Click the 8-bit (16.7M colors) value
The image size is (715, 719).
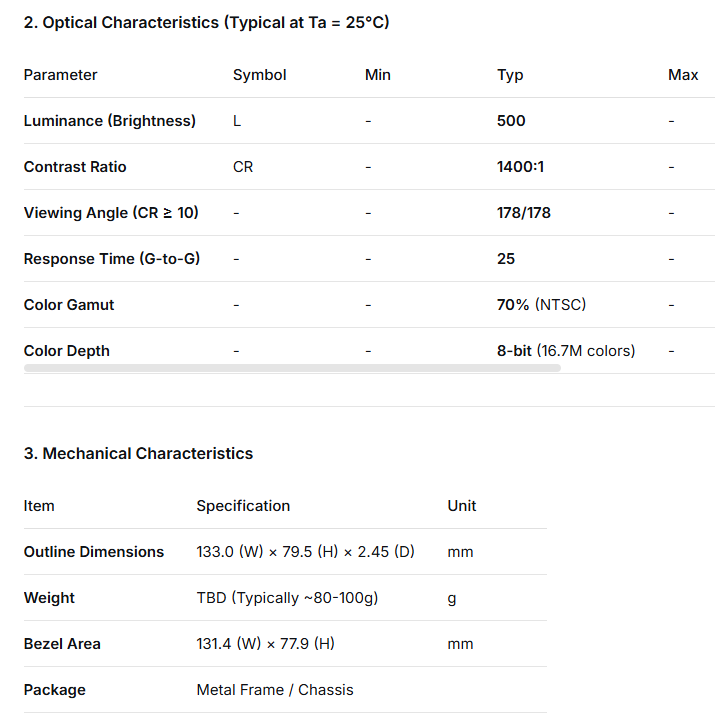[x=566, y=351]
